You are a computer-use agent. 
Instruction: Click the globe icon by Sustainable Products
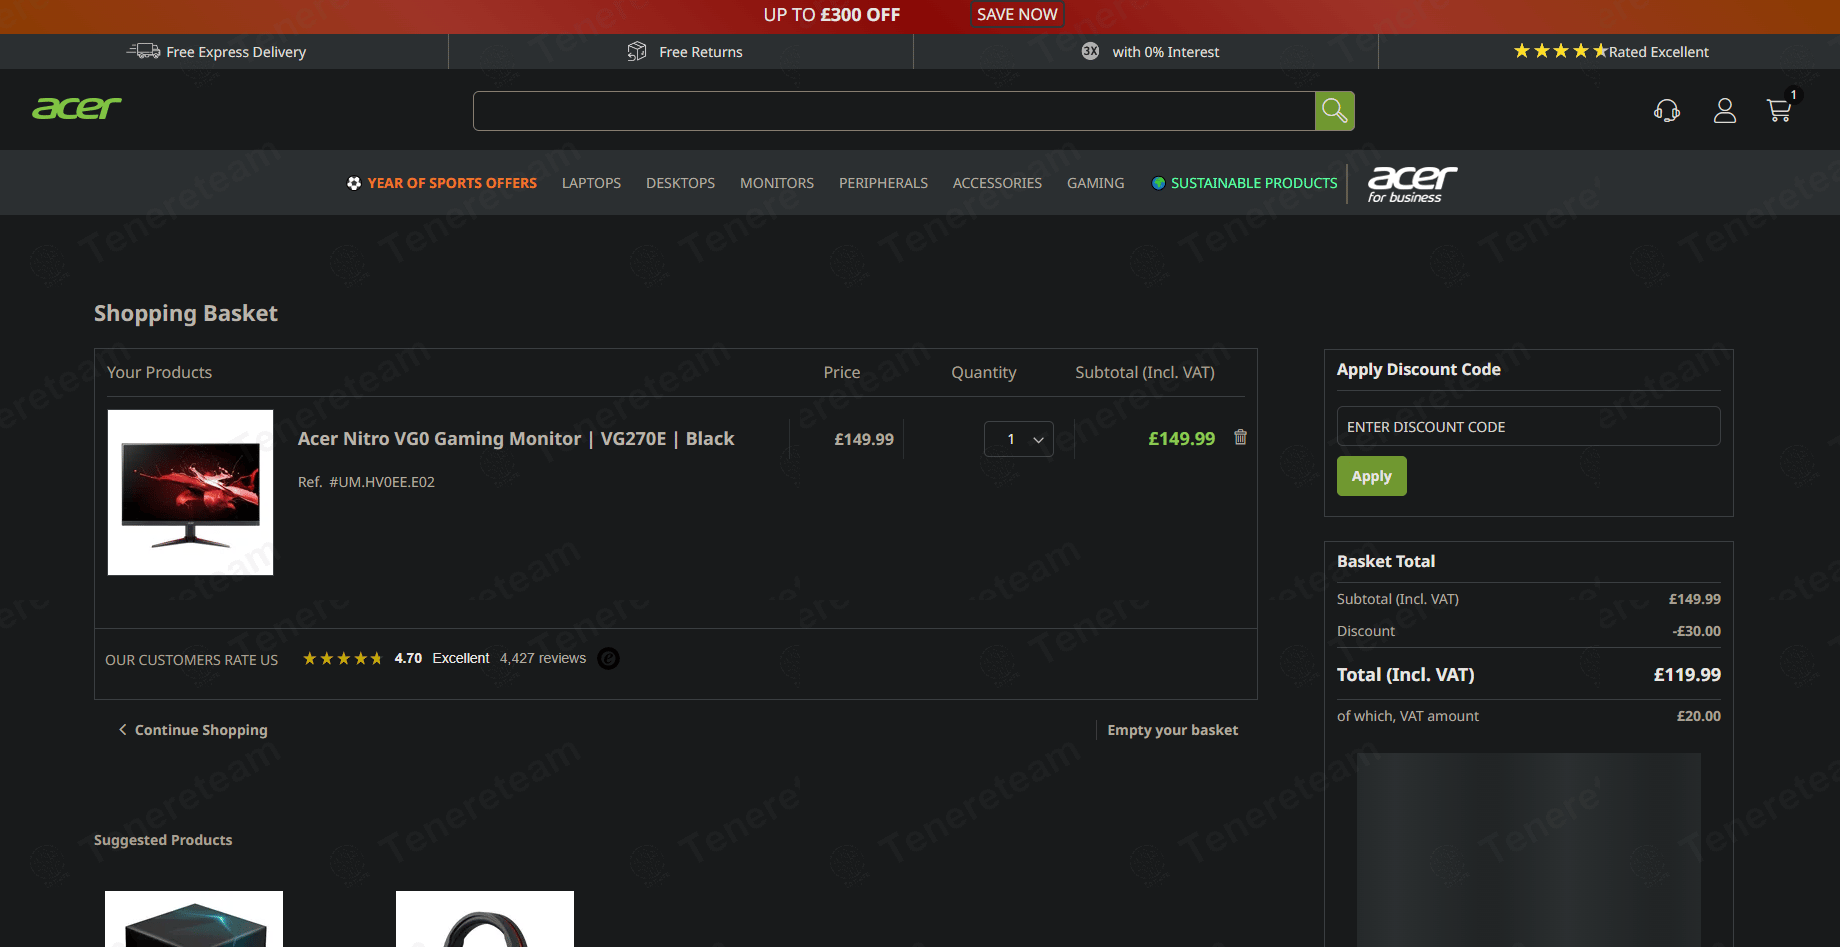click(1158, 183)
